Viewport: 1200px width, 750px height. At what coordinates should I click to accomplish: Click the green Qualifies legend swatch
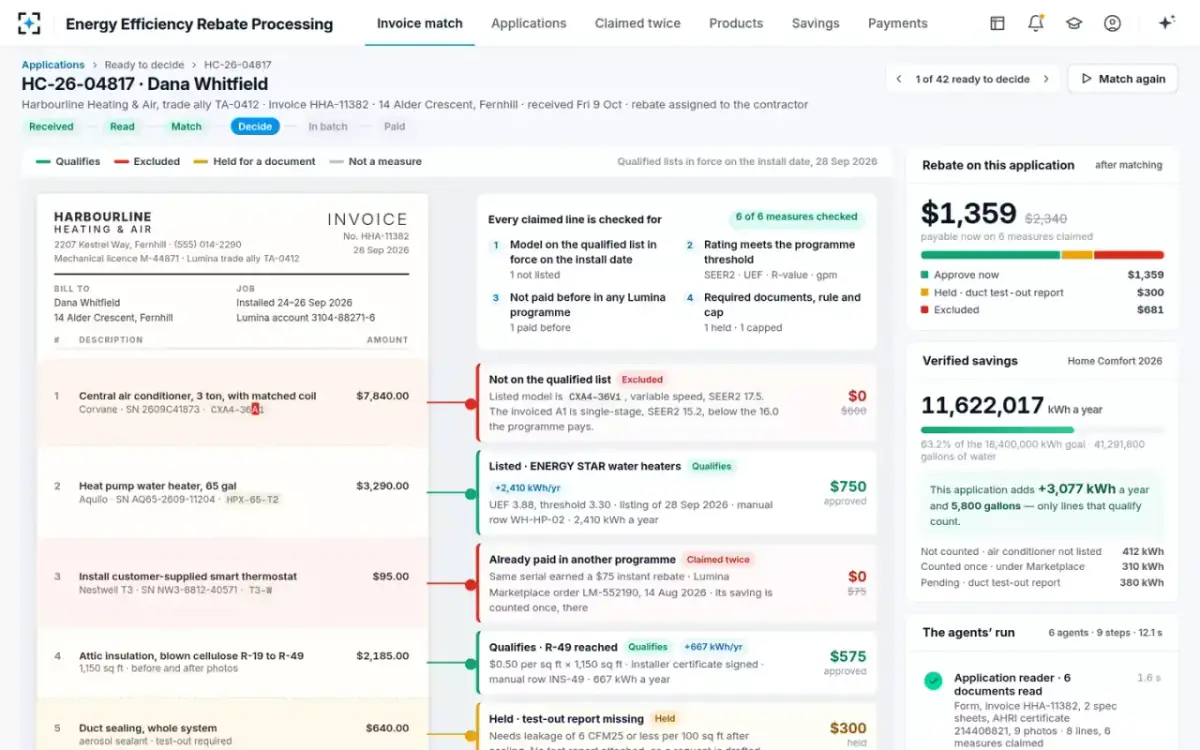43,162
